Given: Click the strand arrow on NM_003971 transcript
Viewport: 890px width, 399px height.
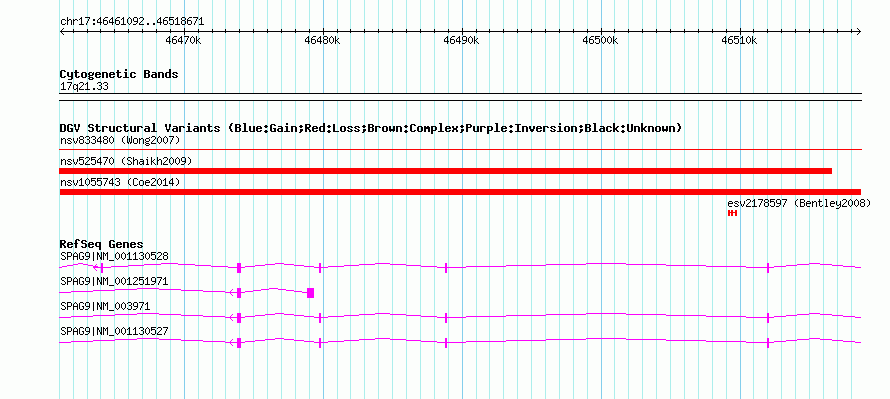Looking at the screenshot, I should pos(233,318).
